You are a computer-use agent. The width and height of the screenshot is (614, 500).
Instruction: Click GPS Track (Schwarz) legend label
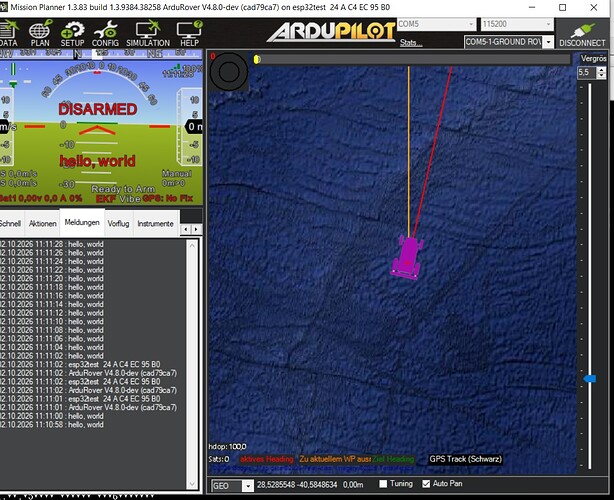[x=466, y=459]
